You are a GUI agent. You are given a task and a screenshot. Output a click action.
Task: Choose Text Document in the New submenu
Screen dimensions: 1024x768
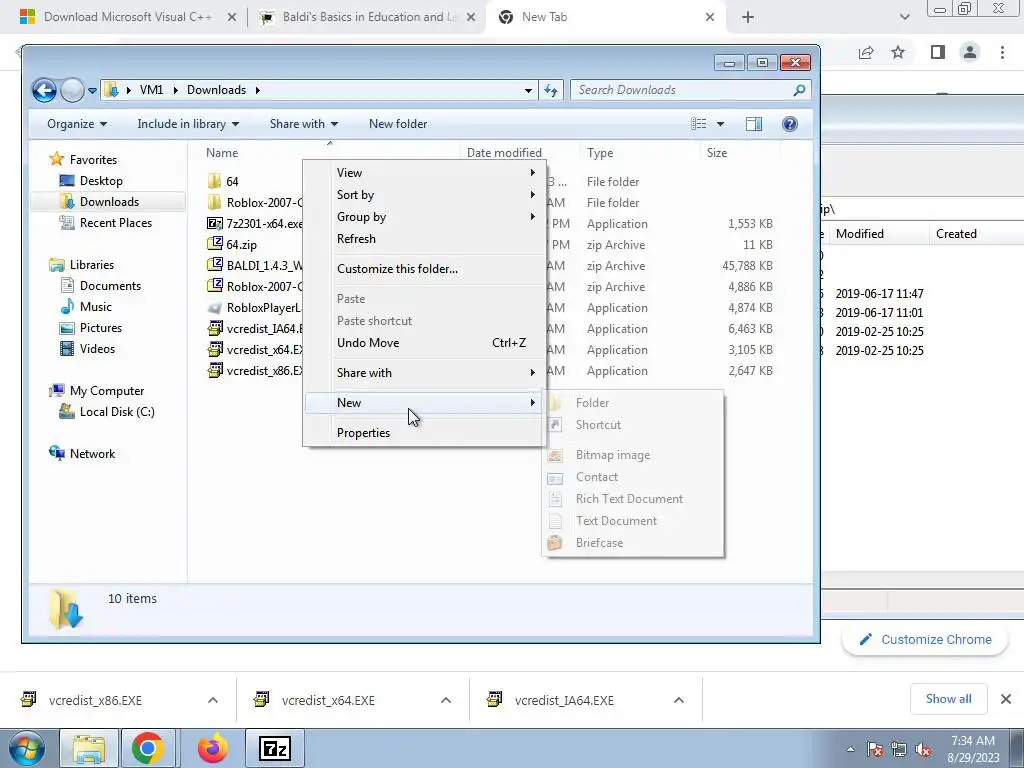[633, 521]
